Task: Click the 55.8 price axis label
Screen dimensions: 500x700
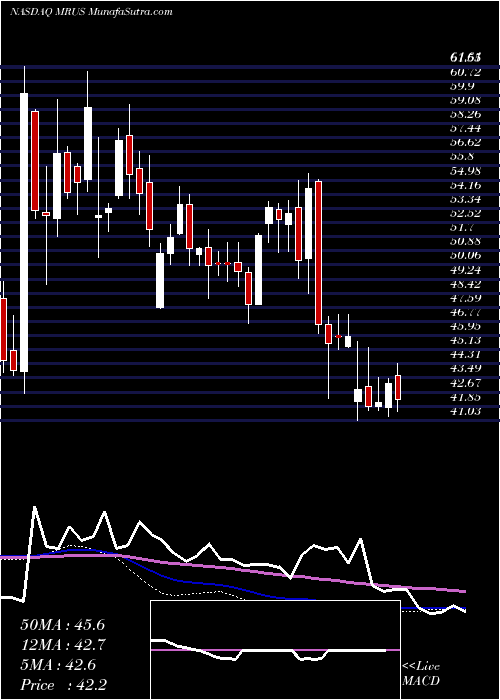Action: click(462, 157)
